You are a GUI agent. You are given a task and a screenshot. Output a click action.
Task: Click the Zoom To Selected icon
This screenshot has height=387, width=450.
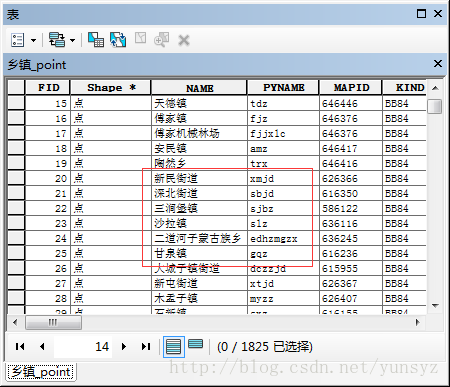(162, 40)
